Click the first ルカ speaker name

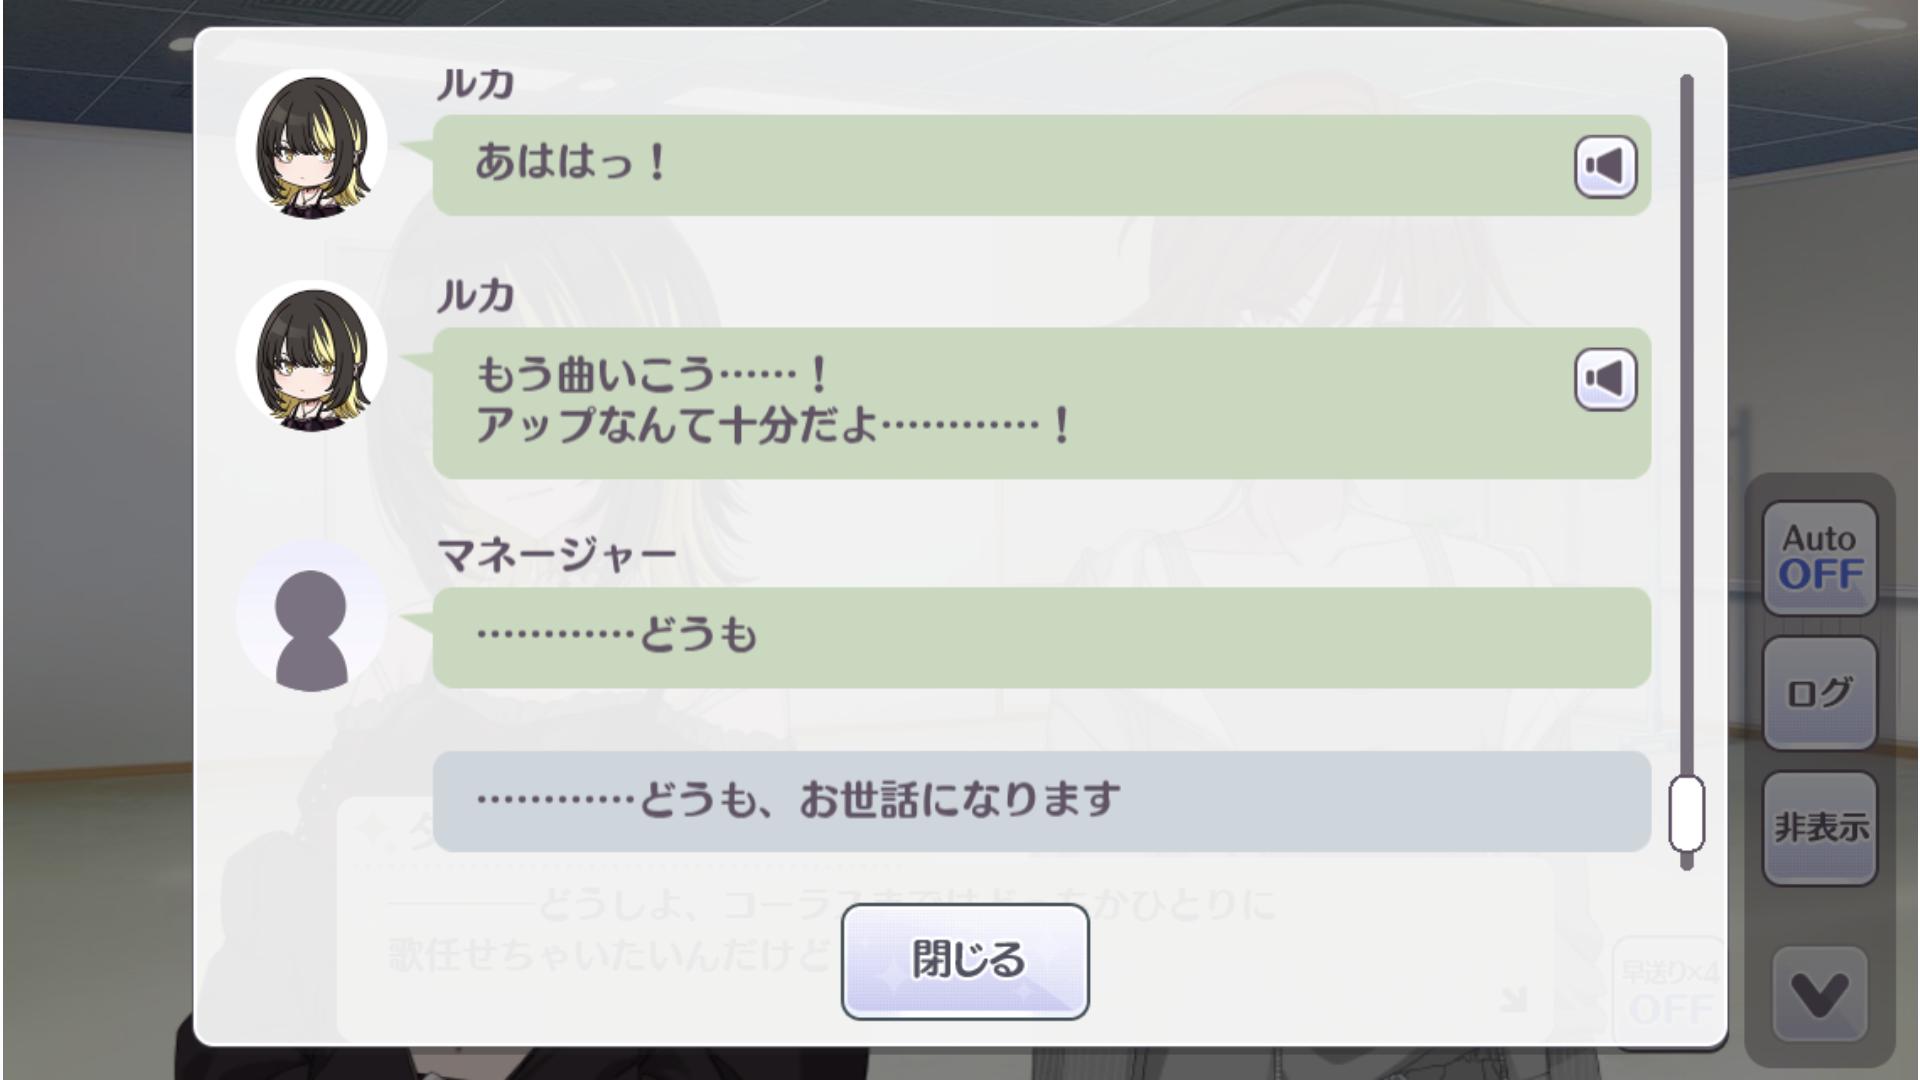(x=476, y=85)
